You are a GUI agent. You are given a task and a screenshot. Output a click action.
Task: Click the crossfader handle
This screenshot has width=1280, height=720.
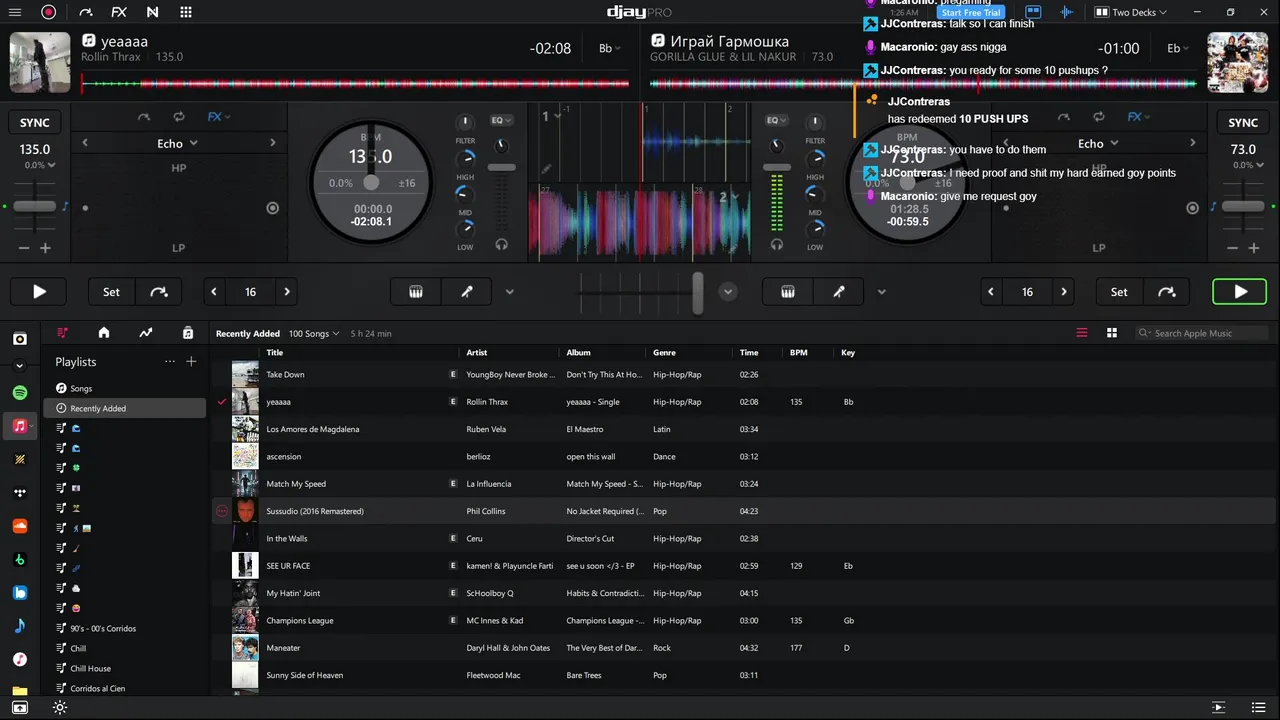pyautogui.click(x=697, y=292)
